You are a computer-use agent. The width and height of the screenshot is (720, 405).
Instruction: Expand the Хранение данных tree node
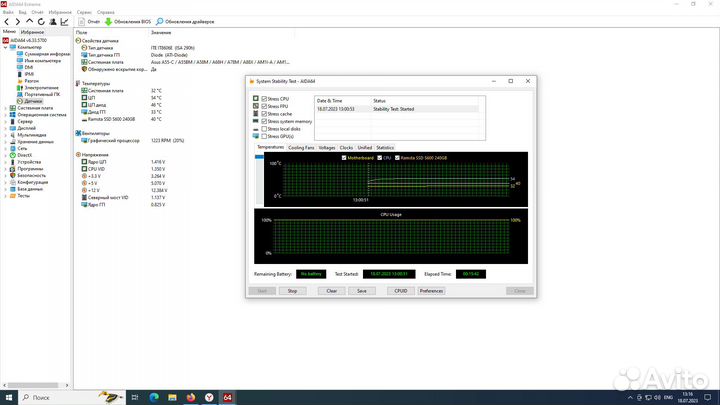6,142
